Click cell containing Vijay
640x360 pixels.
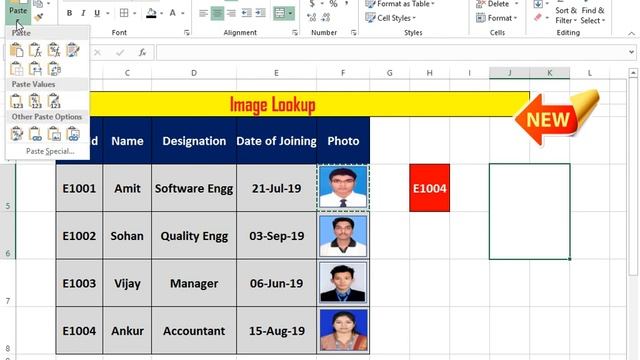click(127, 283)
